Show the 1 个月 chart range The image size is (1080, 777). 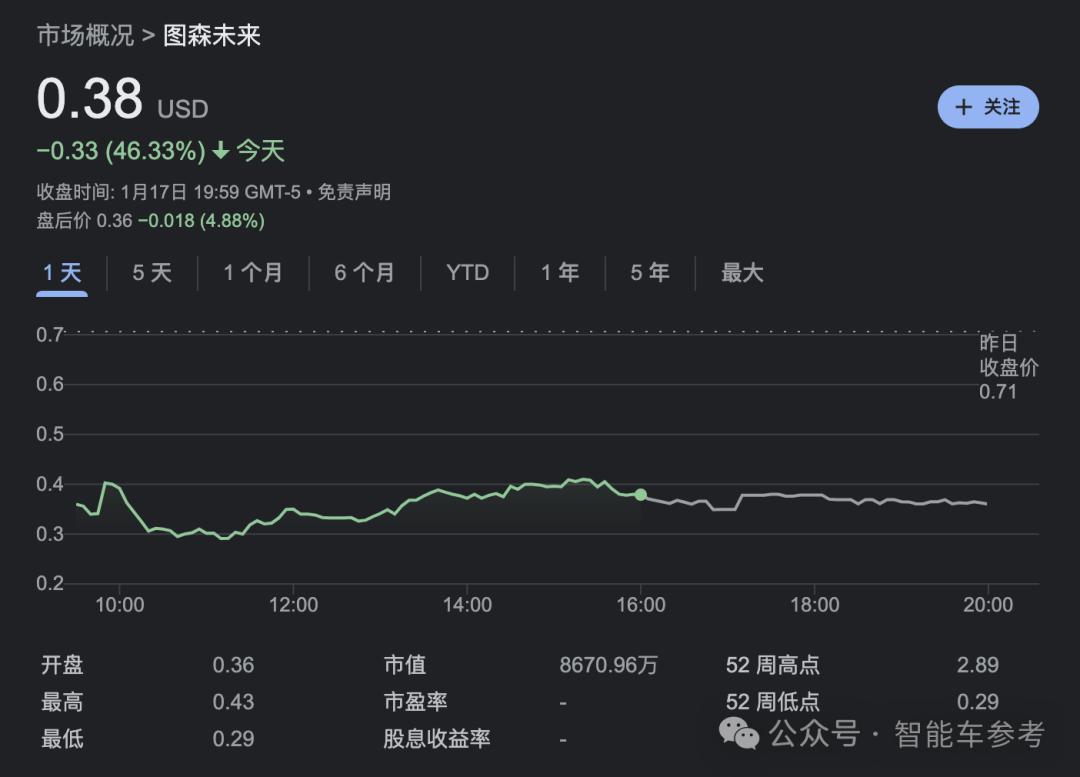coord(252,273)
